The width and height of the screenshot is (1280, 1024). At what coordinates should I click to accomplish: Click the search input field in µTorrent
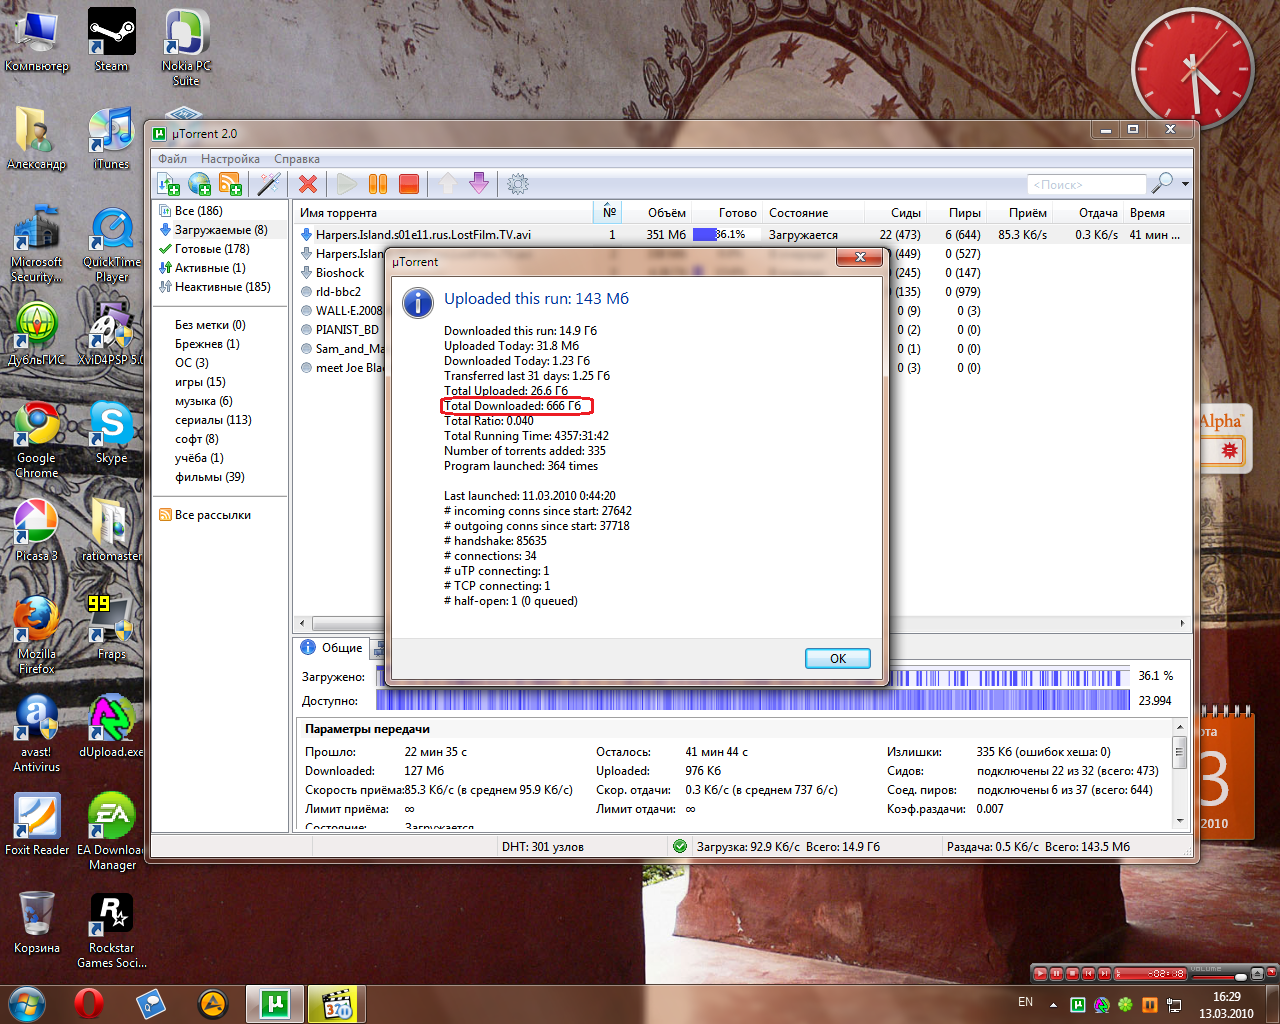pyautogui.click(x=1087, y=184)
